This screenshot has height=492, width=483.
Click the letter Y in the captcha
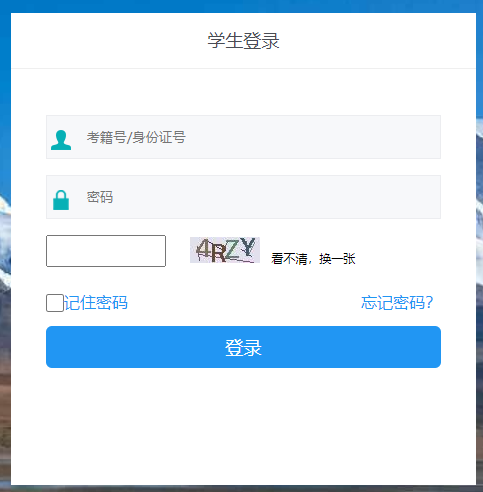(248, 247)
